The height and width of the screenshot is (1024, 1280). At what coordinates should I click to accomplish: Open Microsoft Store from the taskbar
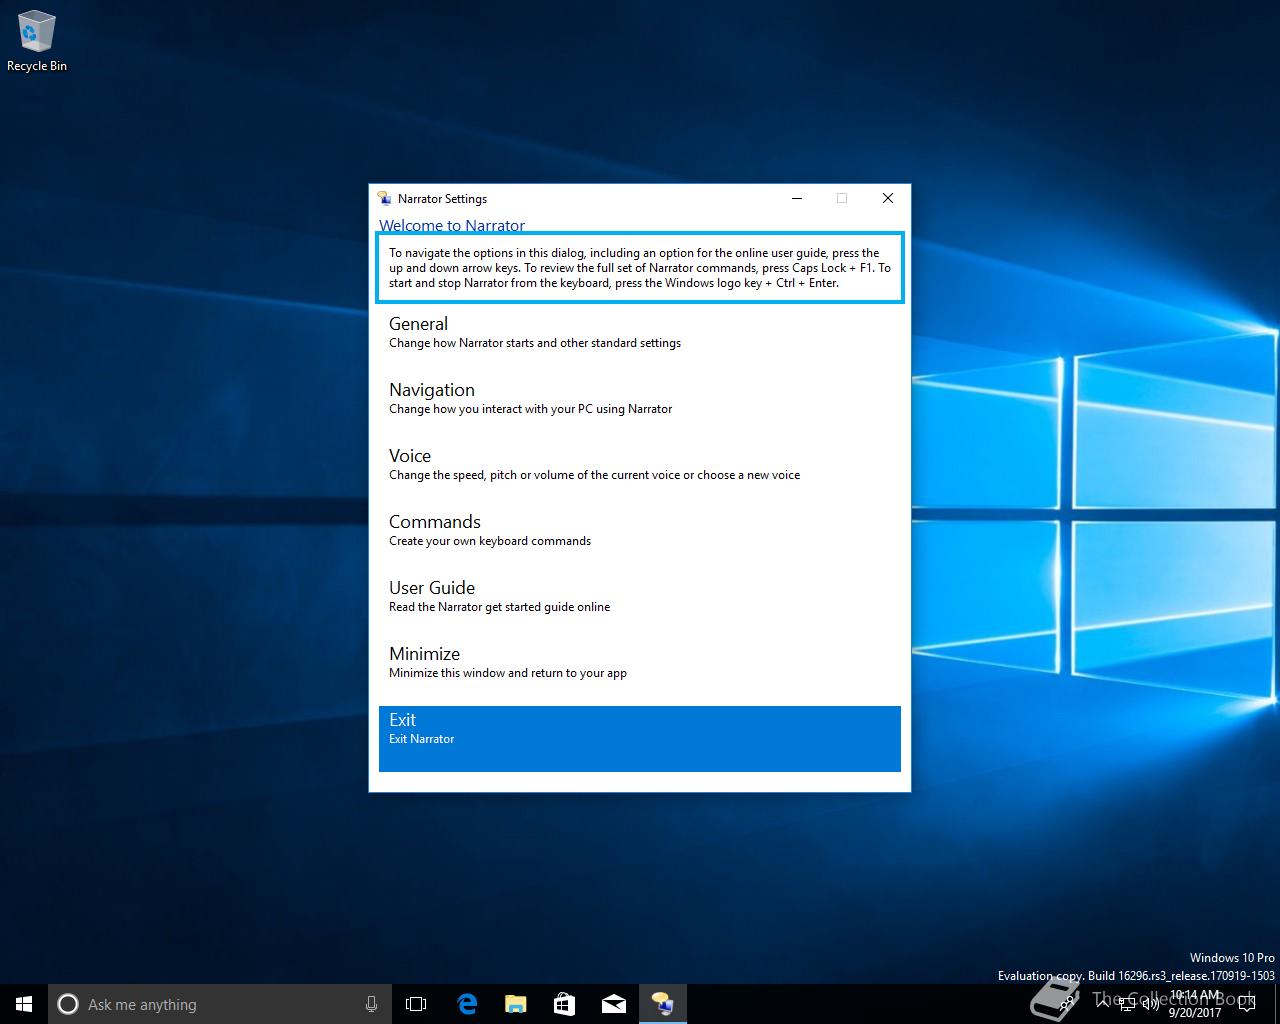tap(564, 1004)
